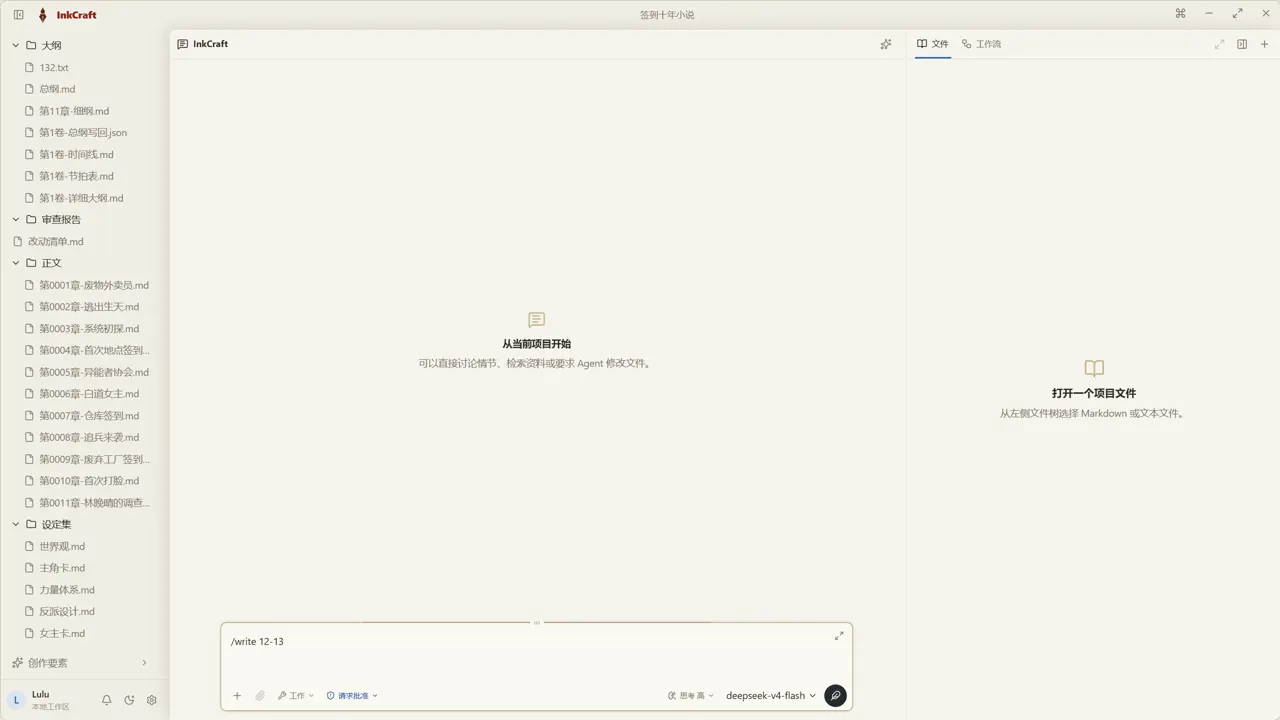
Task: Open the command shortcut (⌘) icon
Action: pyautogui.click(x=1180, y=14)
